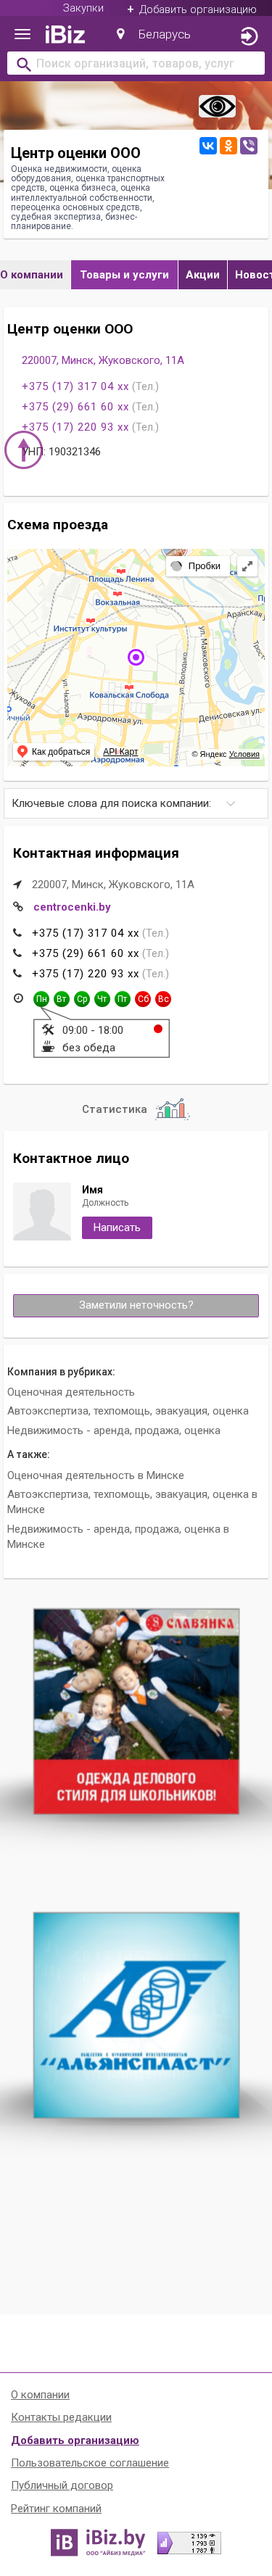Share via Odnoklassniki icon
Viewport: 272px width, 2576px height.
[228, 146]
